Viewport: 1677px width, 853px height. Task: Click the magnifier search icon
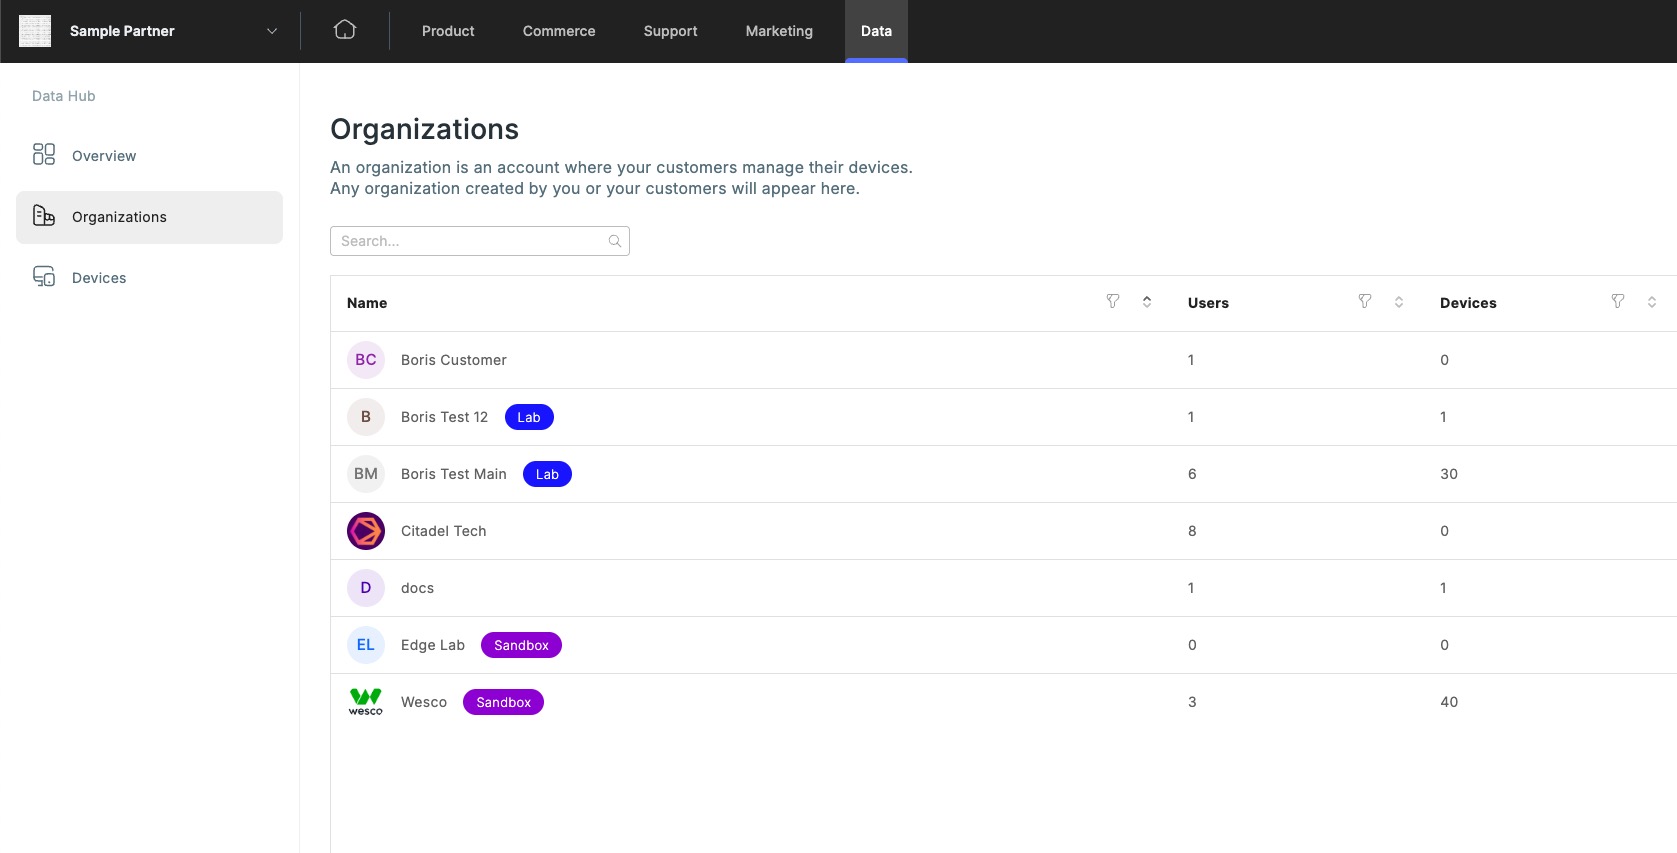pyautogui.click(x=615, y=241)
